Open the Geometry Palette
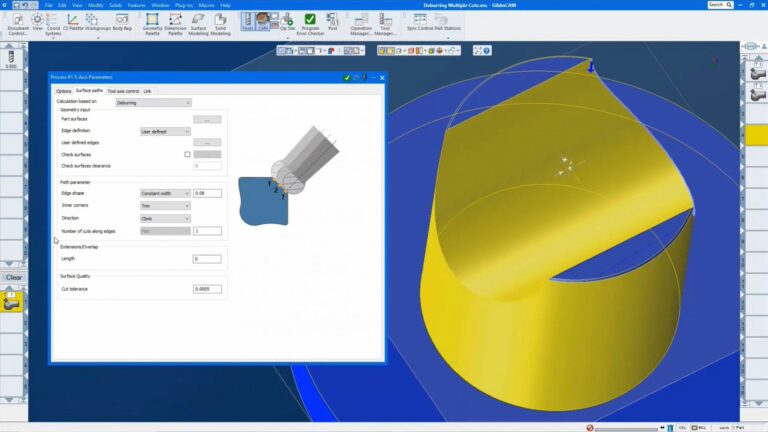 coord(152,24)
